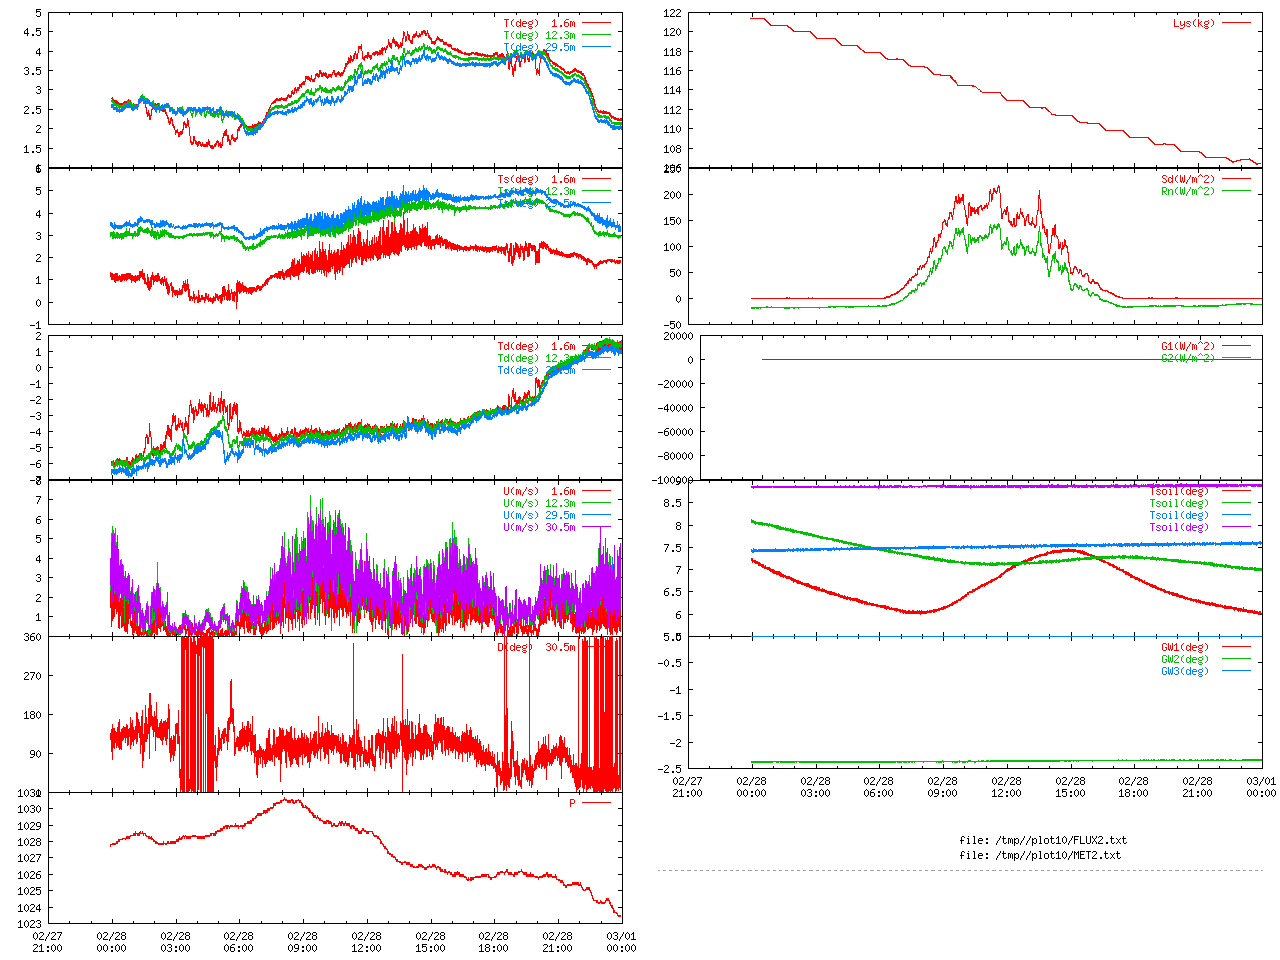Screen dimensions: 1280x960
Task: Select 02/28 15:00 under the pressure plot
Action: 430,942
